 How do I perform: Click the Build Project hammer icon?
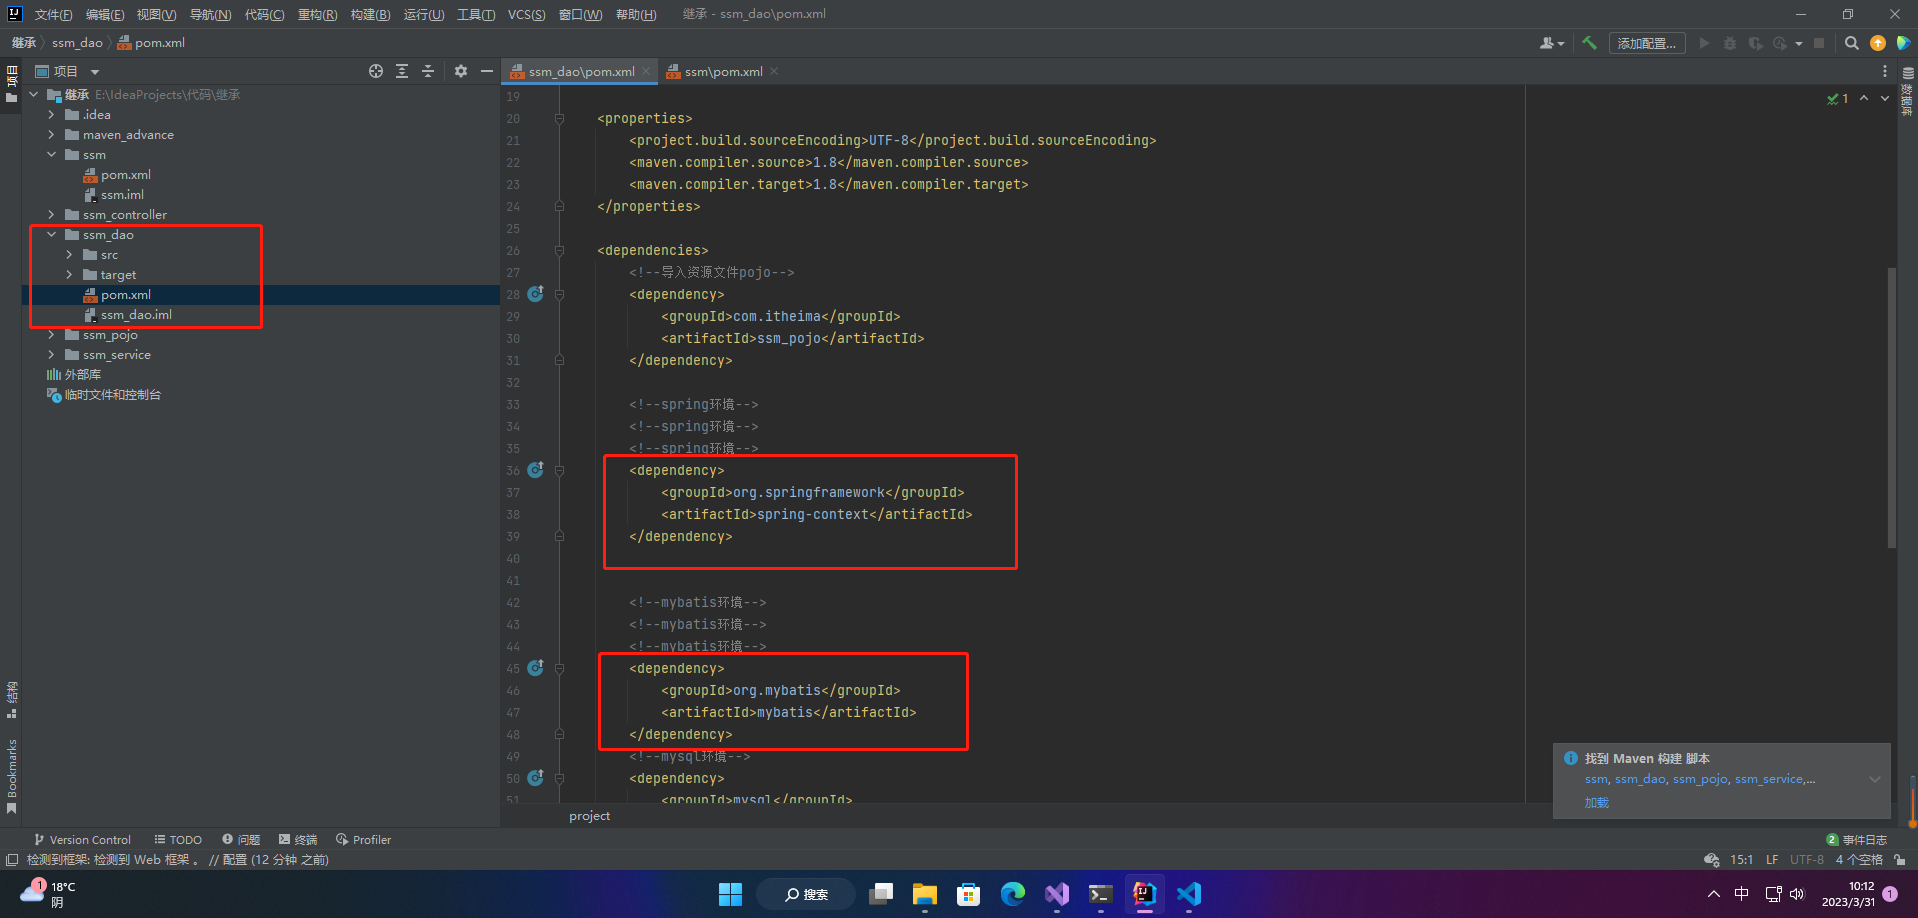(1589, 43)
